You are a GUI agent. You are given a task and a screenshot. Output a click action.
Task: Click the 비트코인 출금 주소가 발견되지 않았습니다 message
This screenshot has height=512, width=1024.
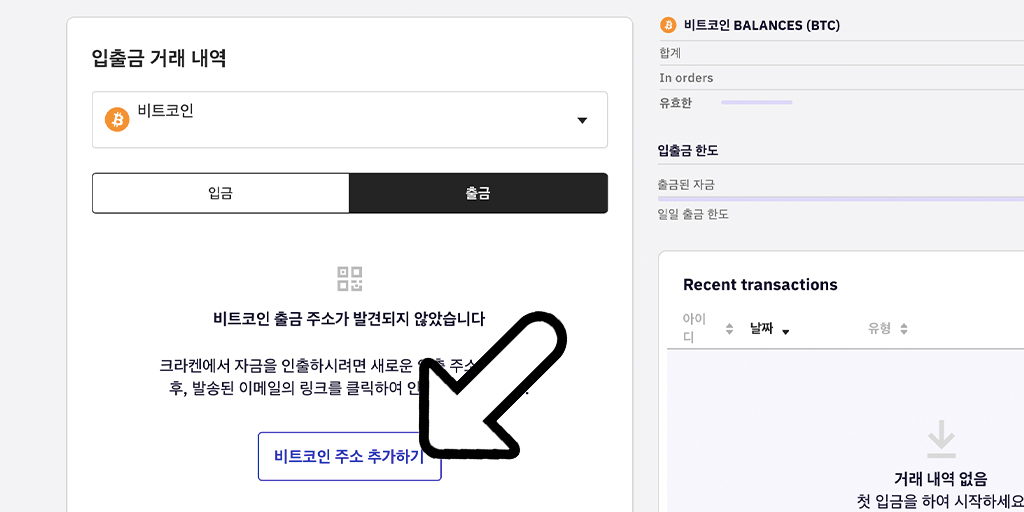point(349,319)
